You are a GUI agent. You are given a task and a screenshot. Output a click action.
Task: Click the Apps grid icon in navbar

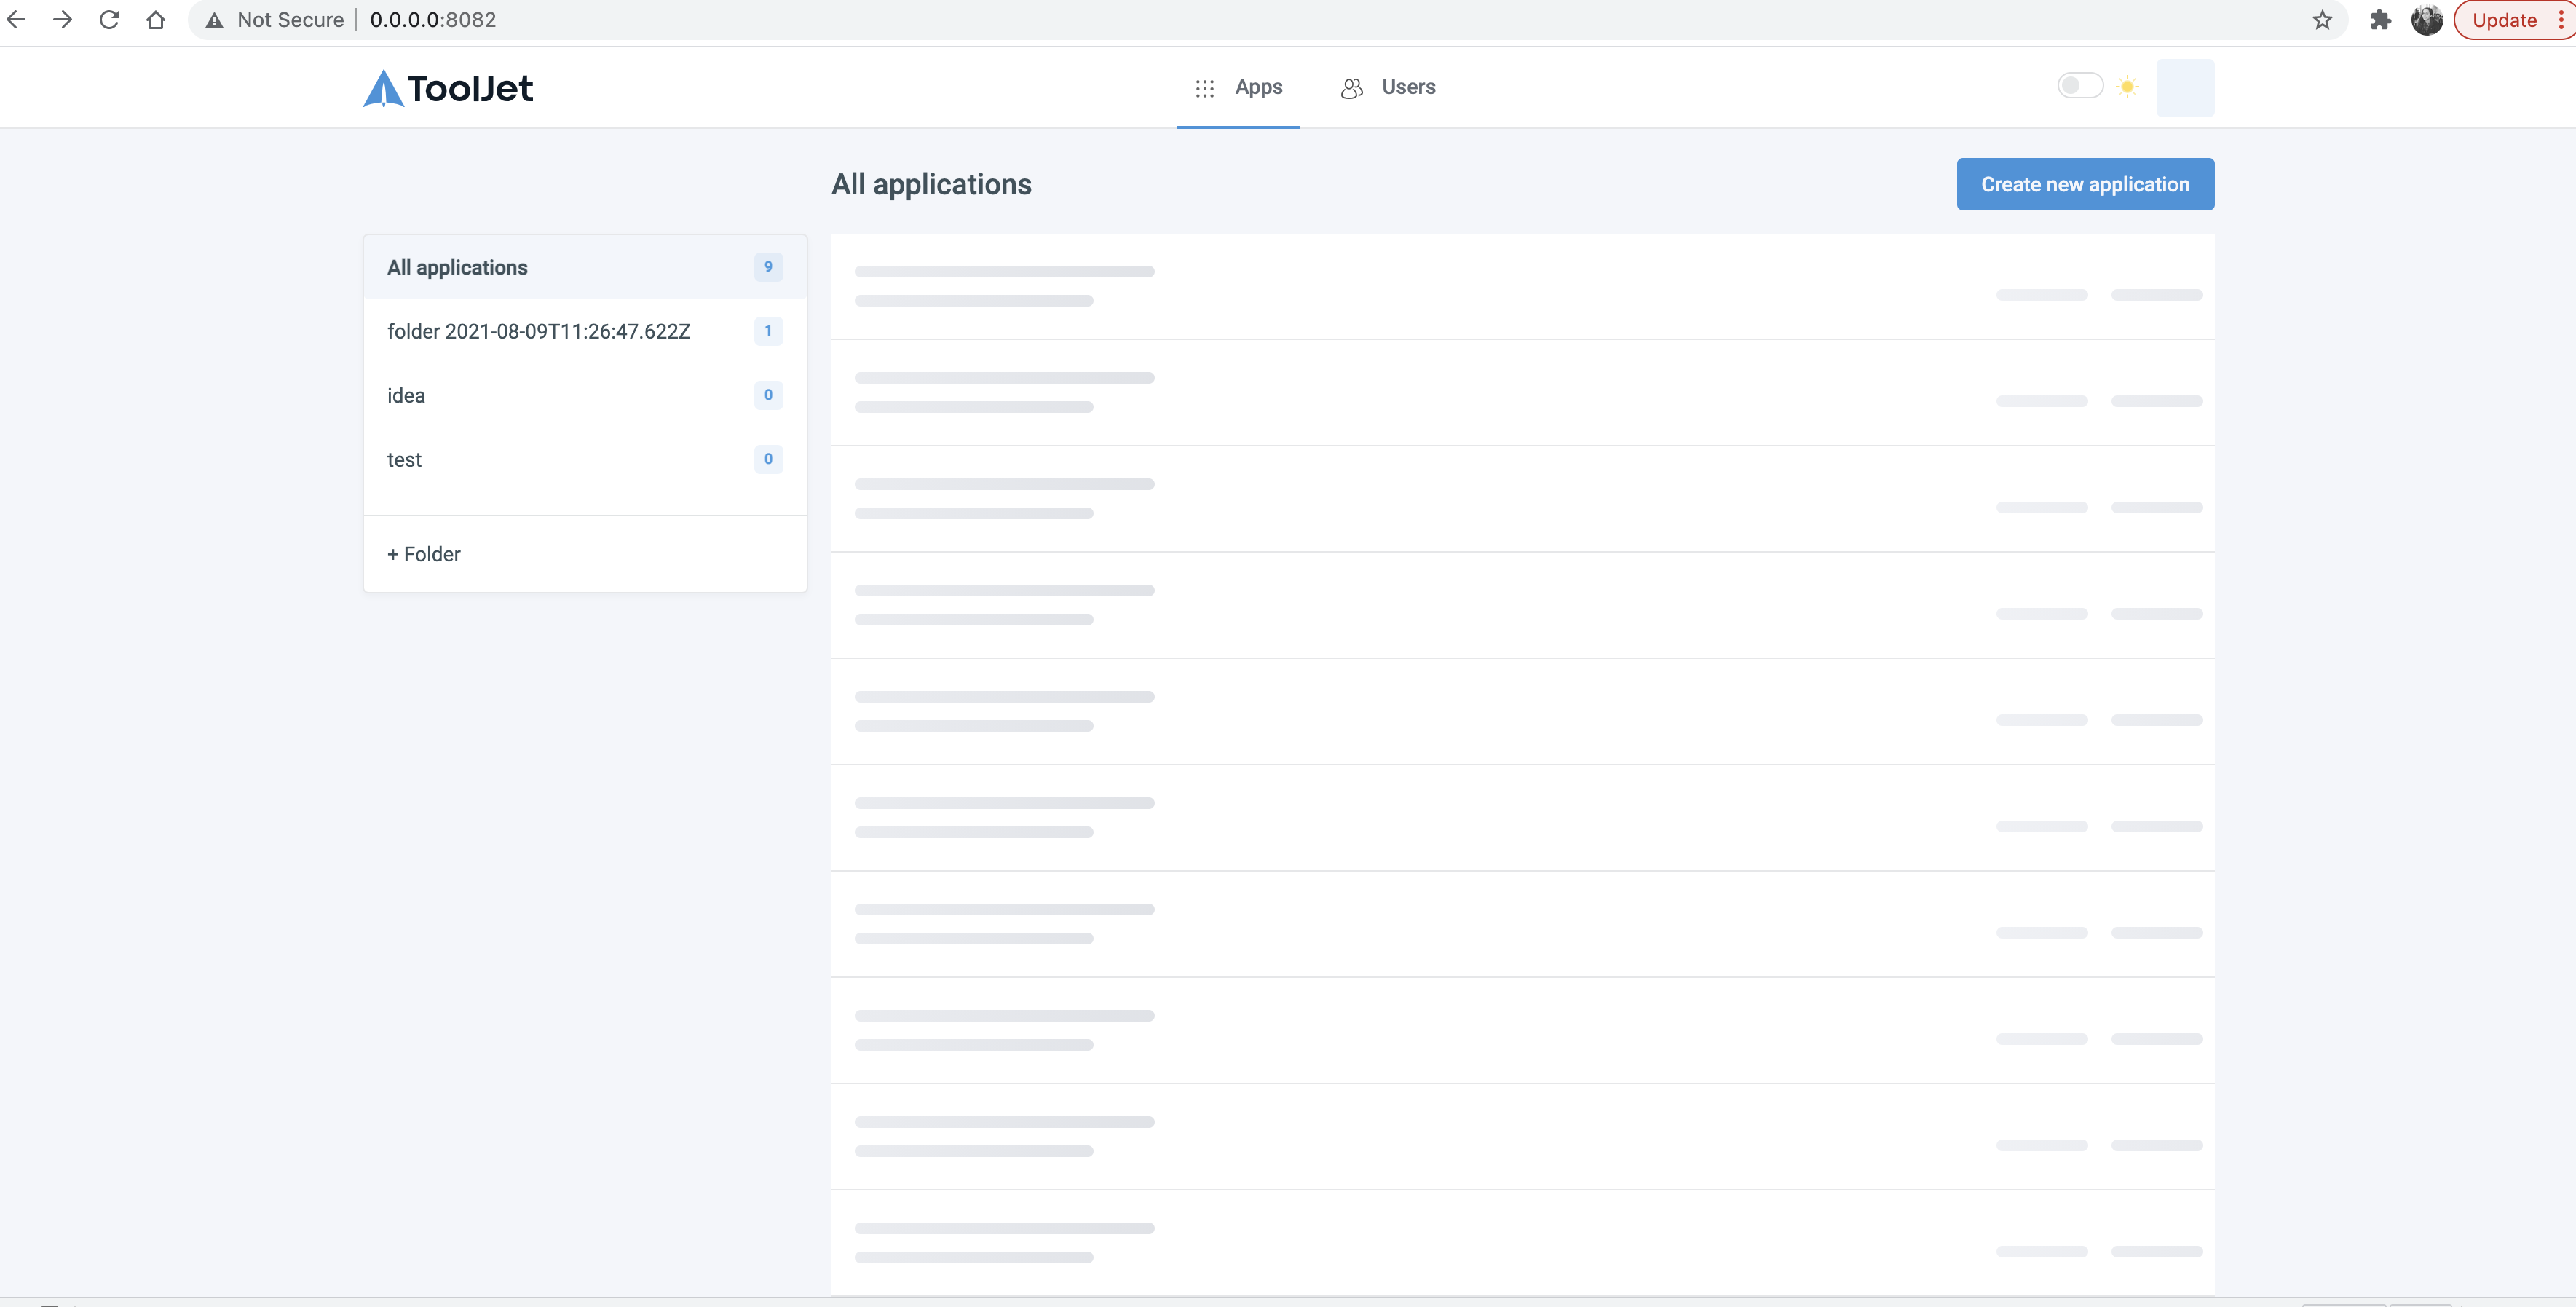(1204, 87)
